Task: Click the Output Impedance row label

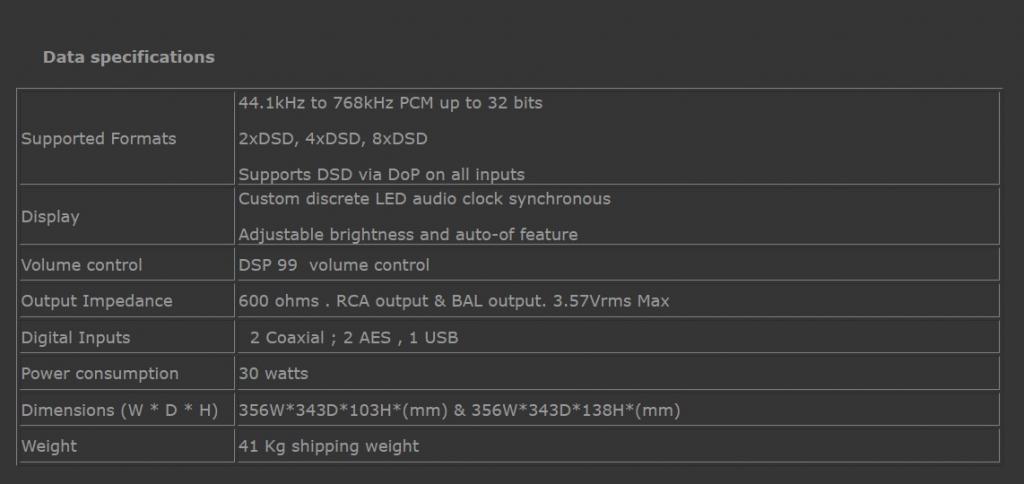Action: (x=97, y=301)
